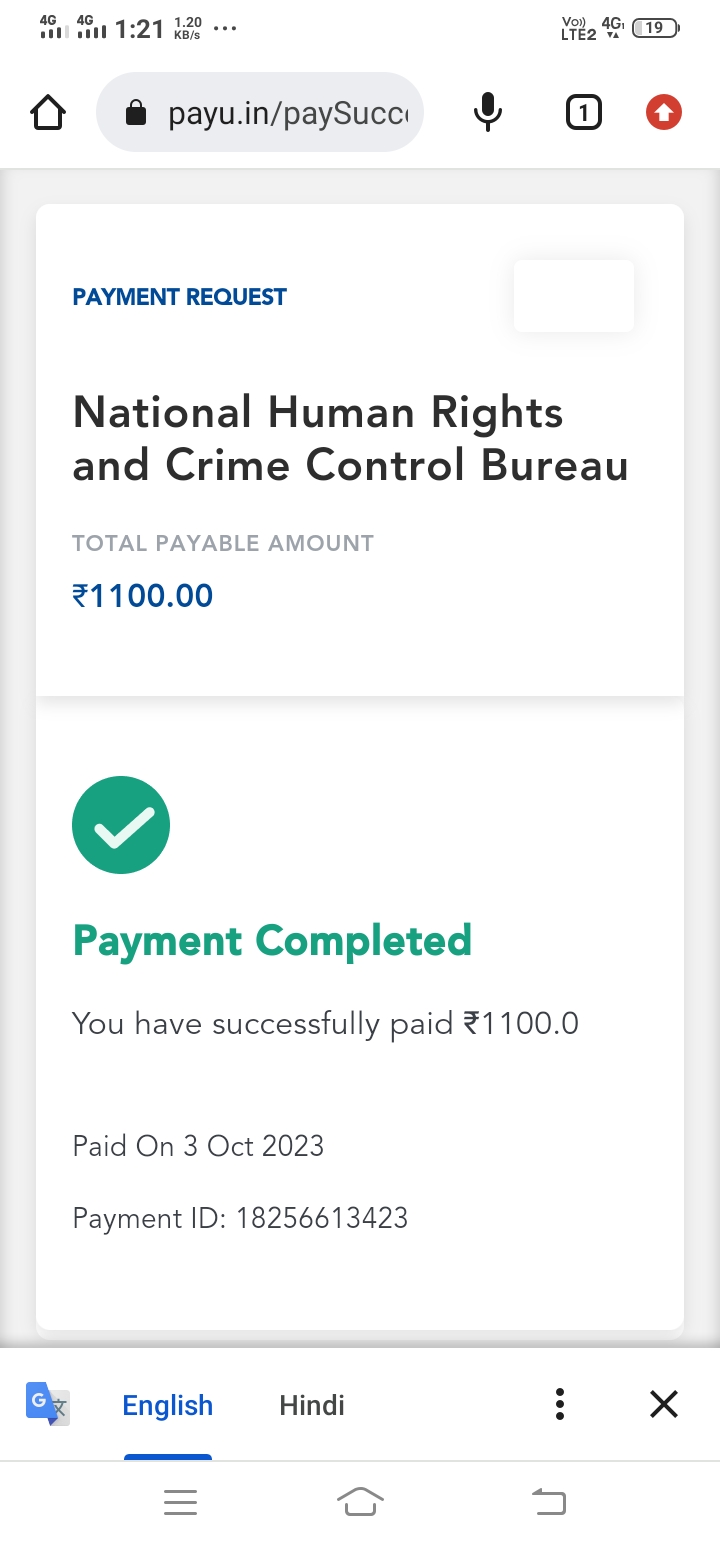Tap the PAYMENT REQUEST label
The image size is (720, 1544).
click(x=180, y=297)
